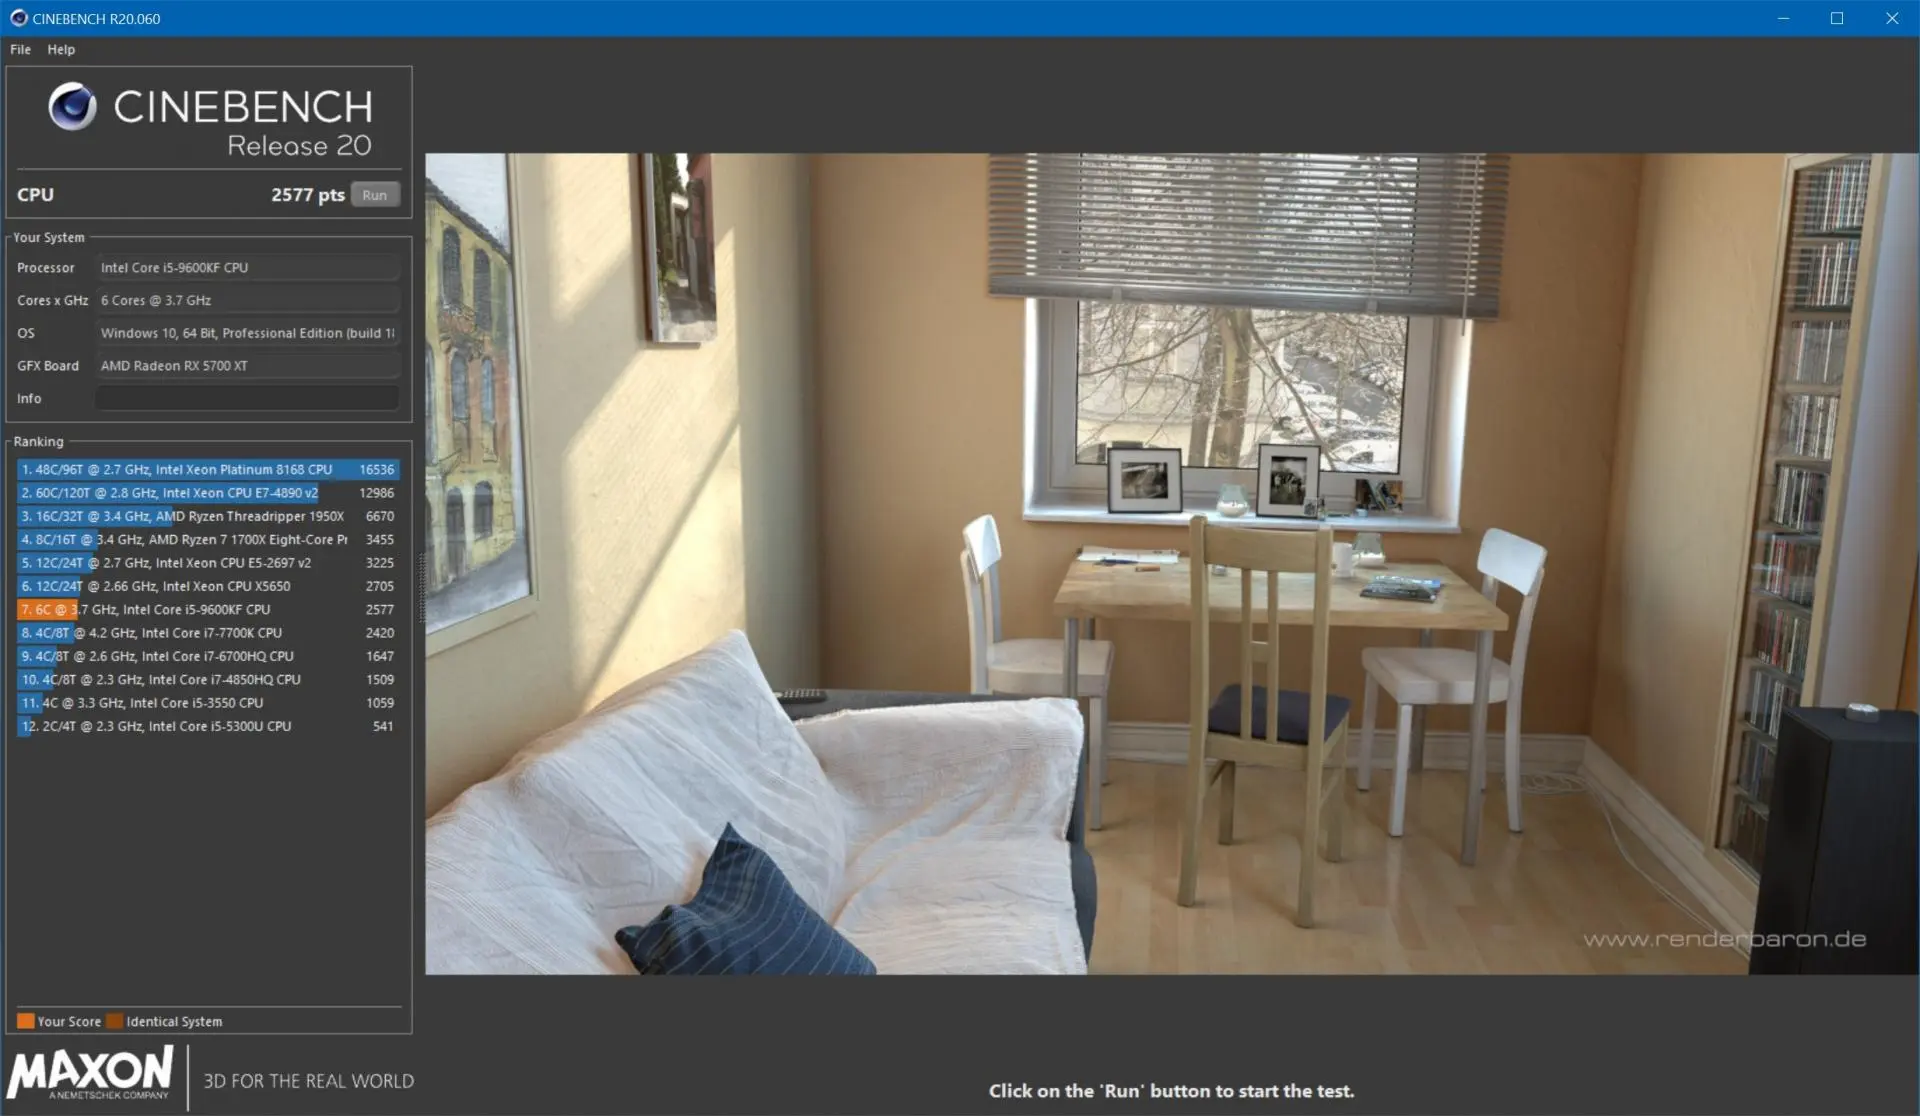This screenshot has height=1116, width=1920.
Task: Click the Cores x GHz field value
Action: [247, 300]
